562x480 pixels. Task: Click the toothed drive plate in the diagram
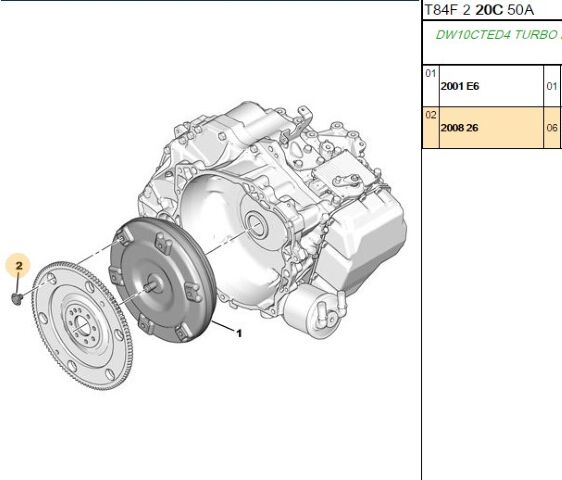point(82,325)
